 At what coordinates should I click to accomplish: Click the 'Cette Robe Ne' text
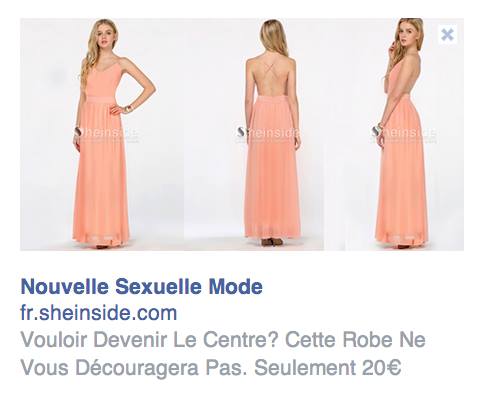pos(355,340)
